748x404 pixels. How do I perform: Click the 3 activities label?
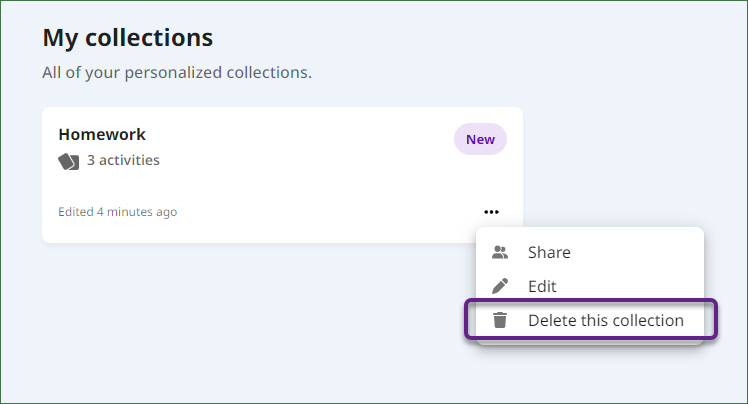(x=123, y=160)
